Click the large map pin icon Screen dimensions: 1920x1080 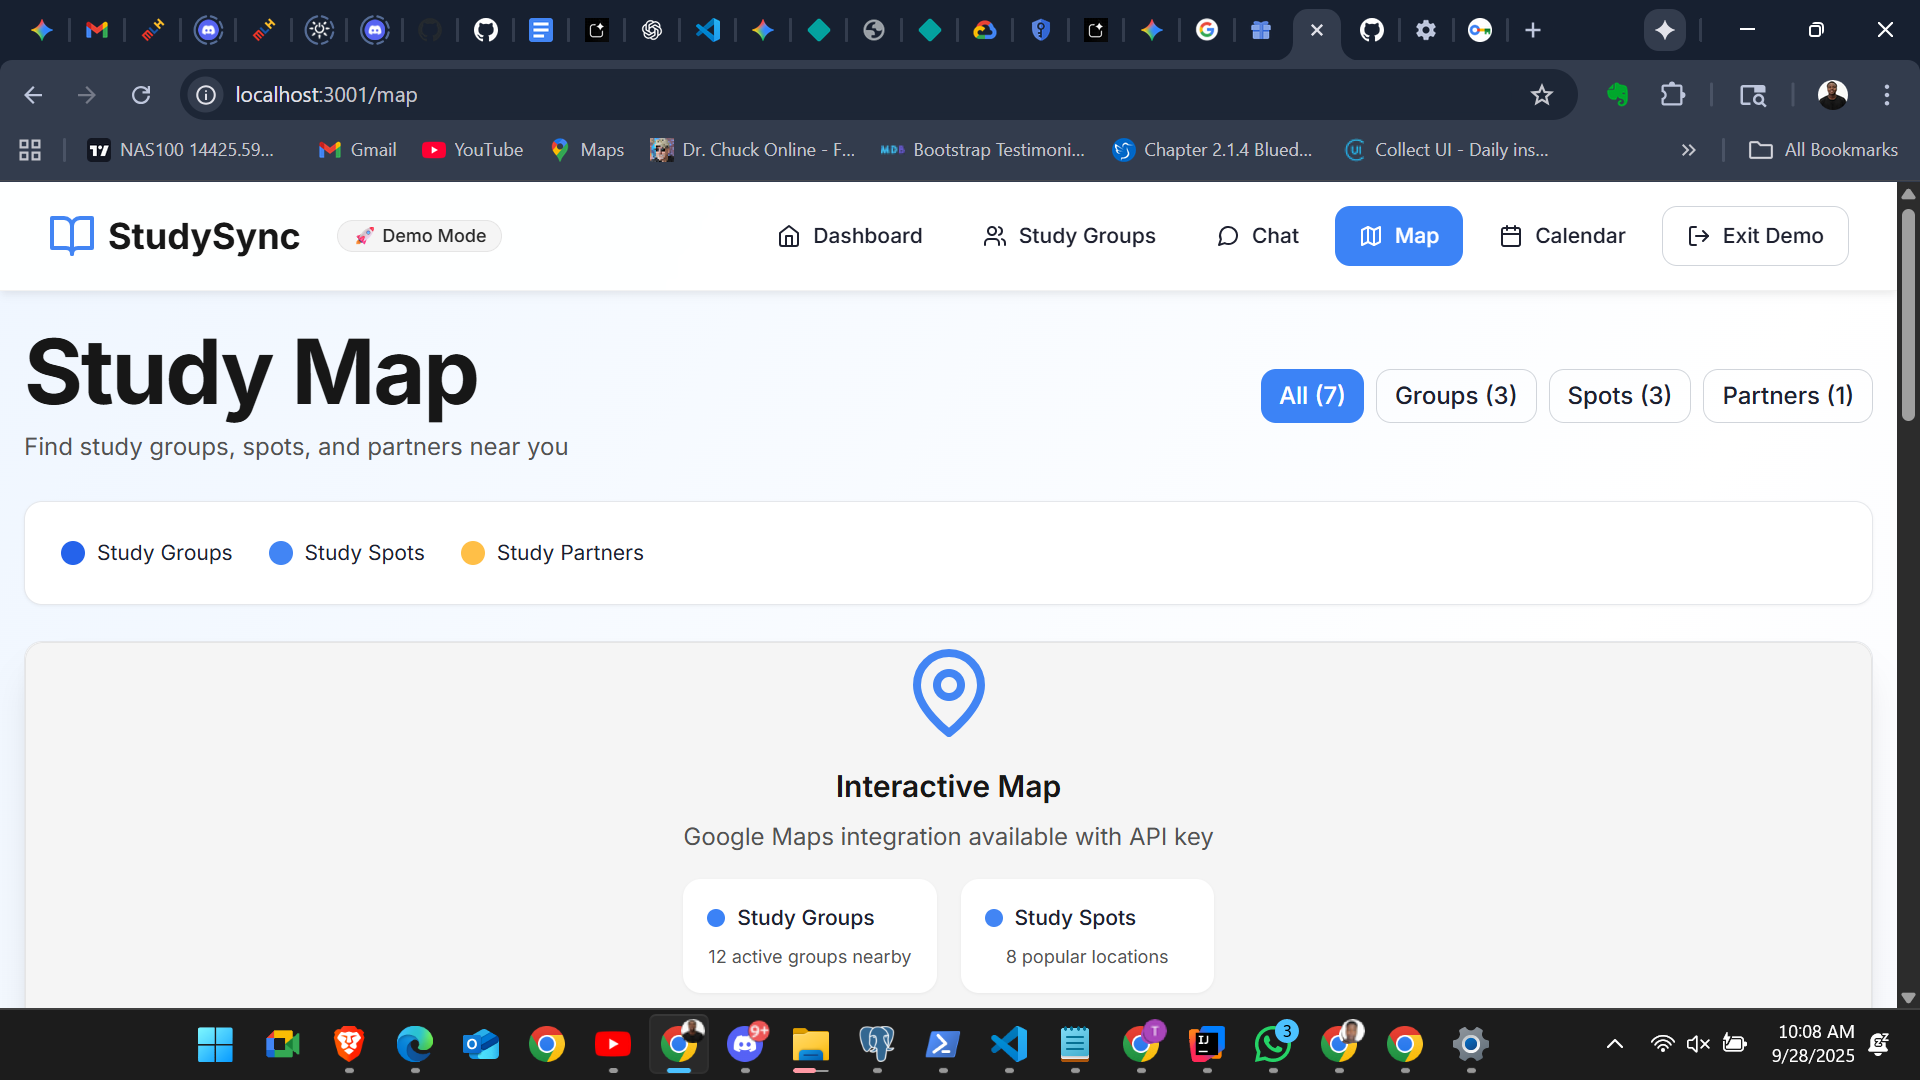(x=948, y=692)
